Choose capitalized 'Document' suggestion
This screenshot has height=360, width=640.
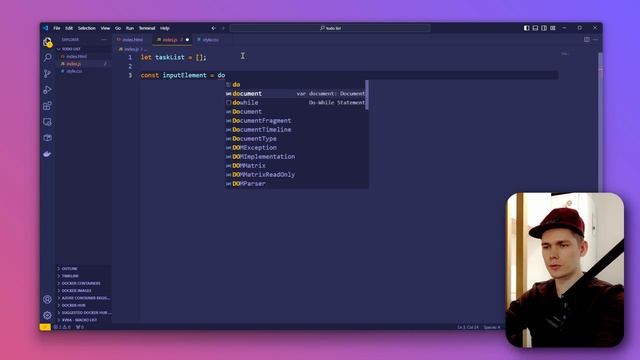pos(297,111)
